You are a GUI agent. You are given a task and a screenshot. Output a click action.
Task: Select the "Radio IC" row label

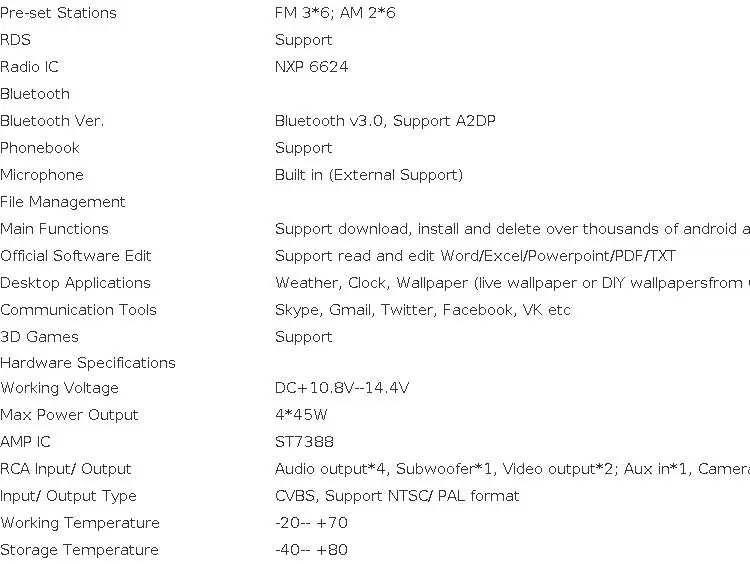30,67
